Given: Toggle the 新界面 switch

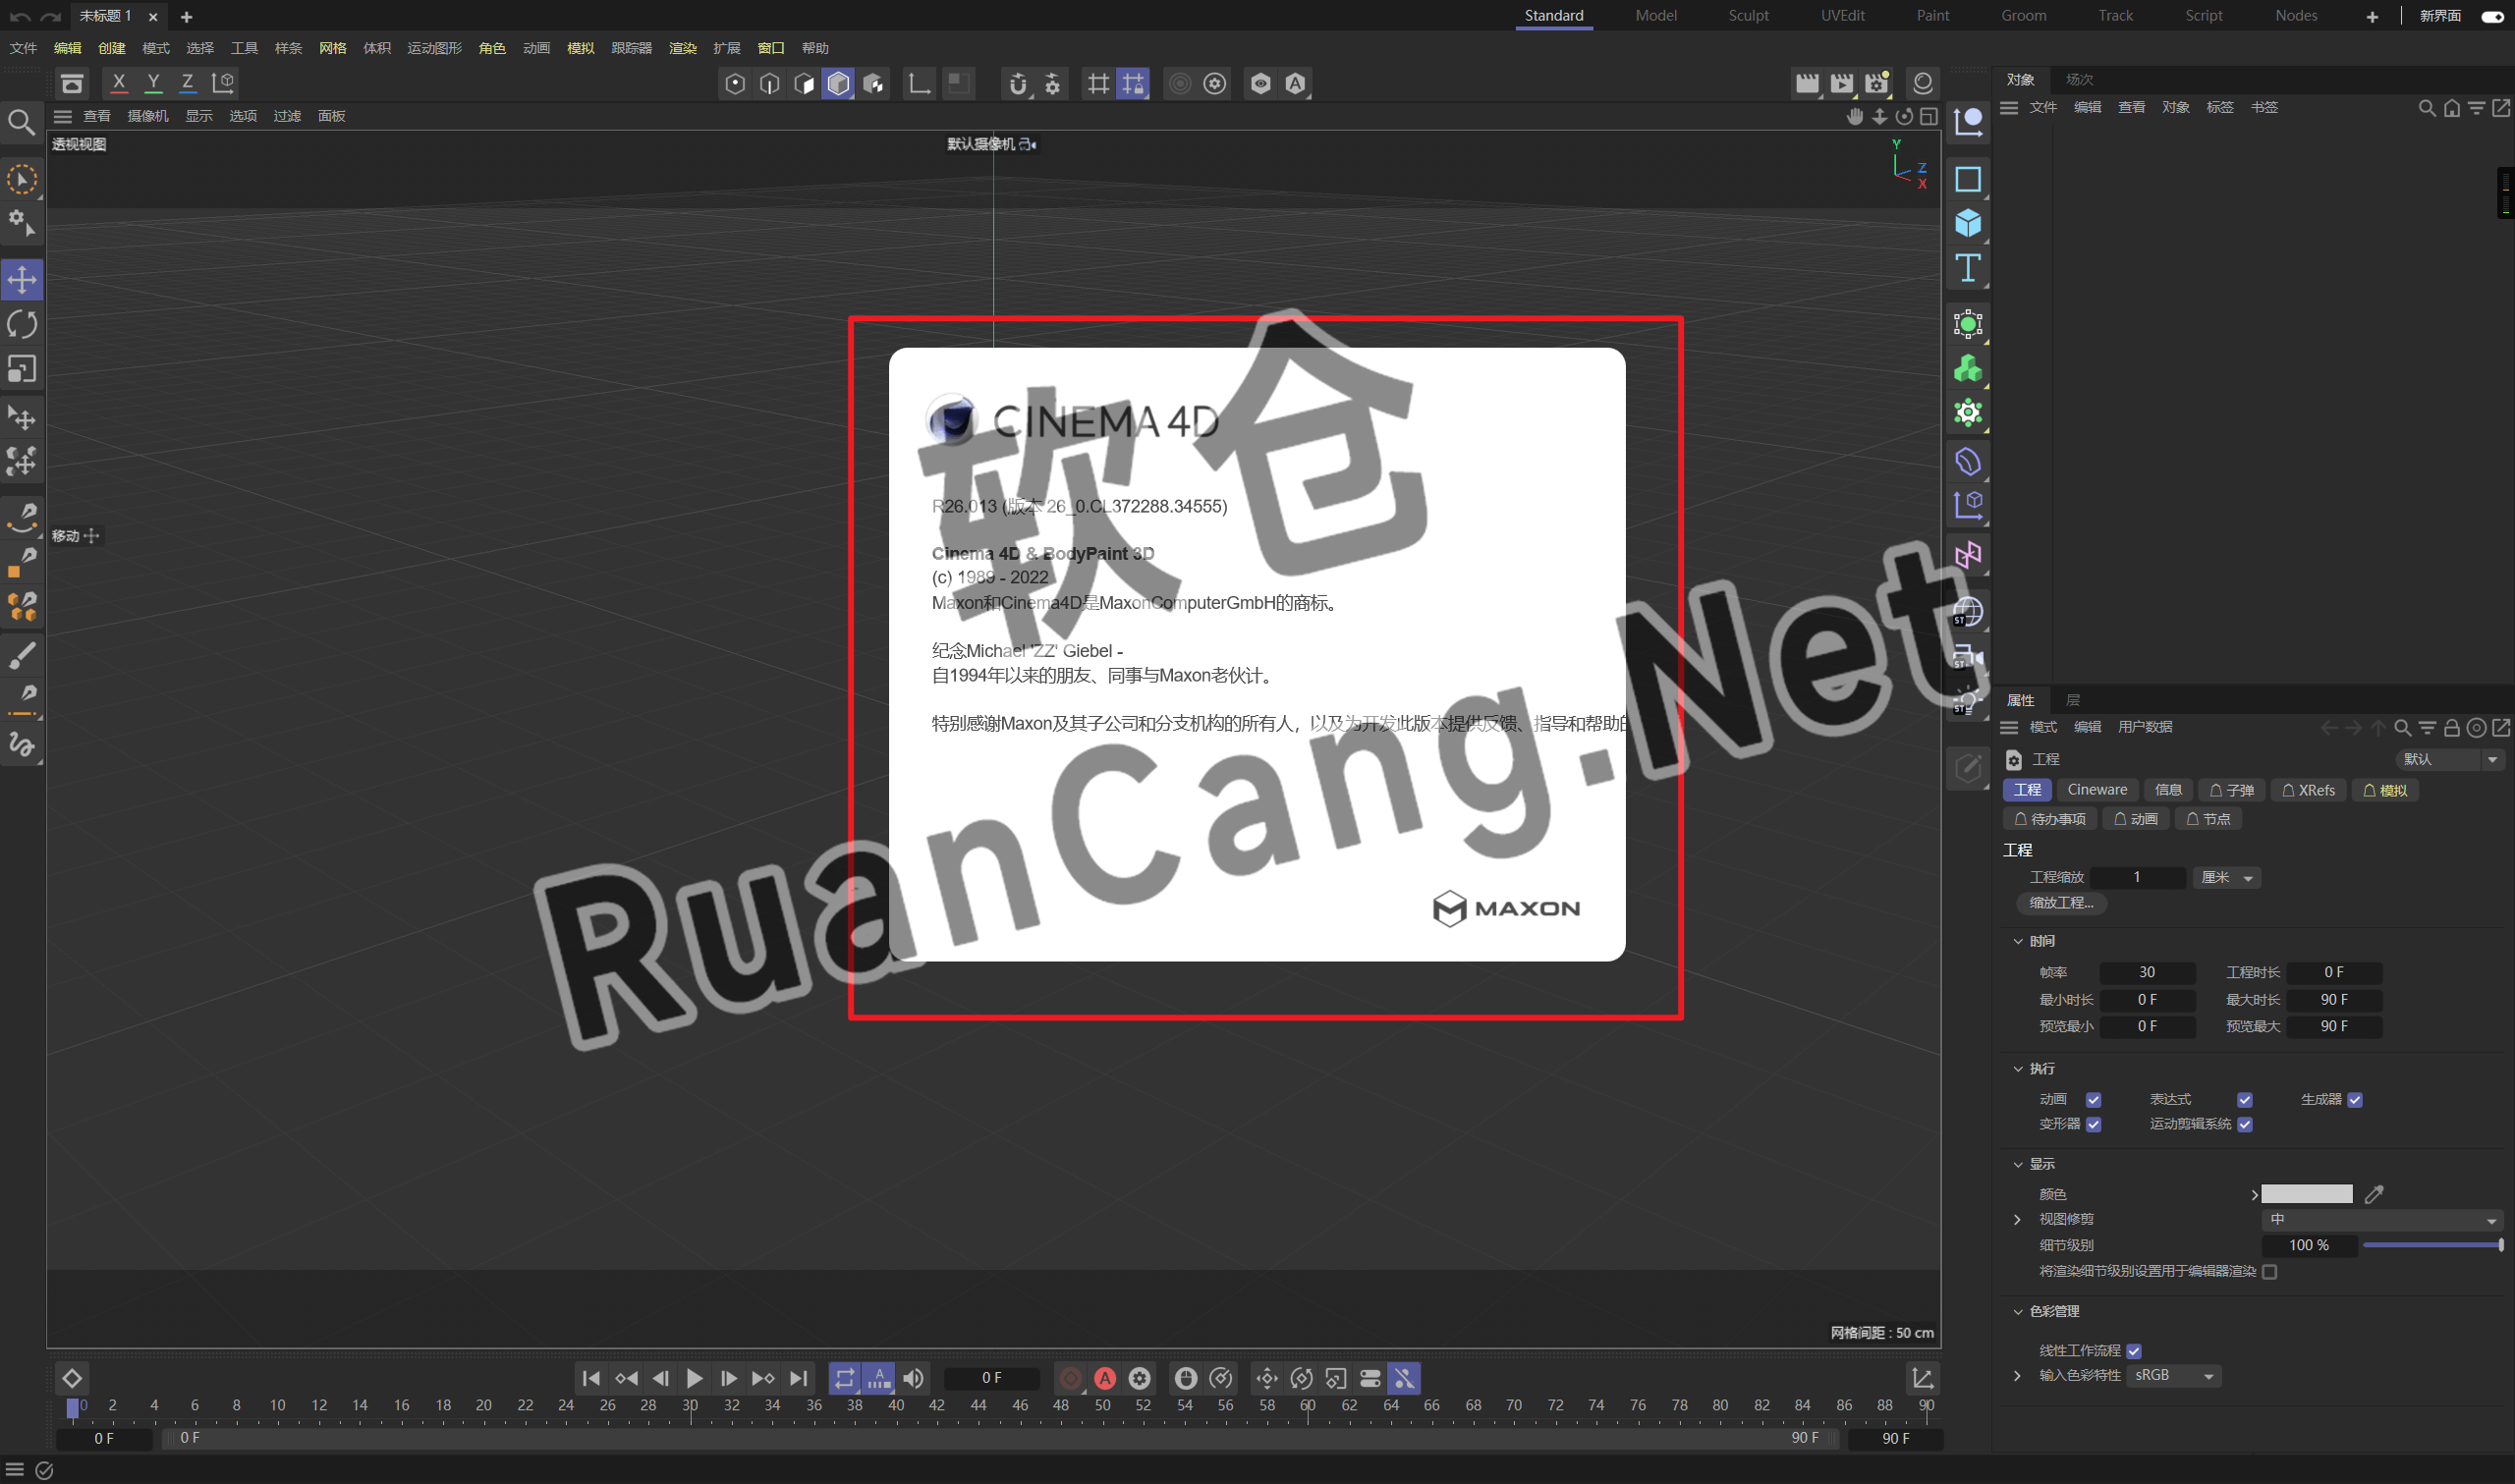Looking at the screenshot, I should click(2492, 16).
